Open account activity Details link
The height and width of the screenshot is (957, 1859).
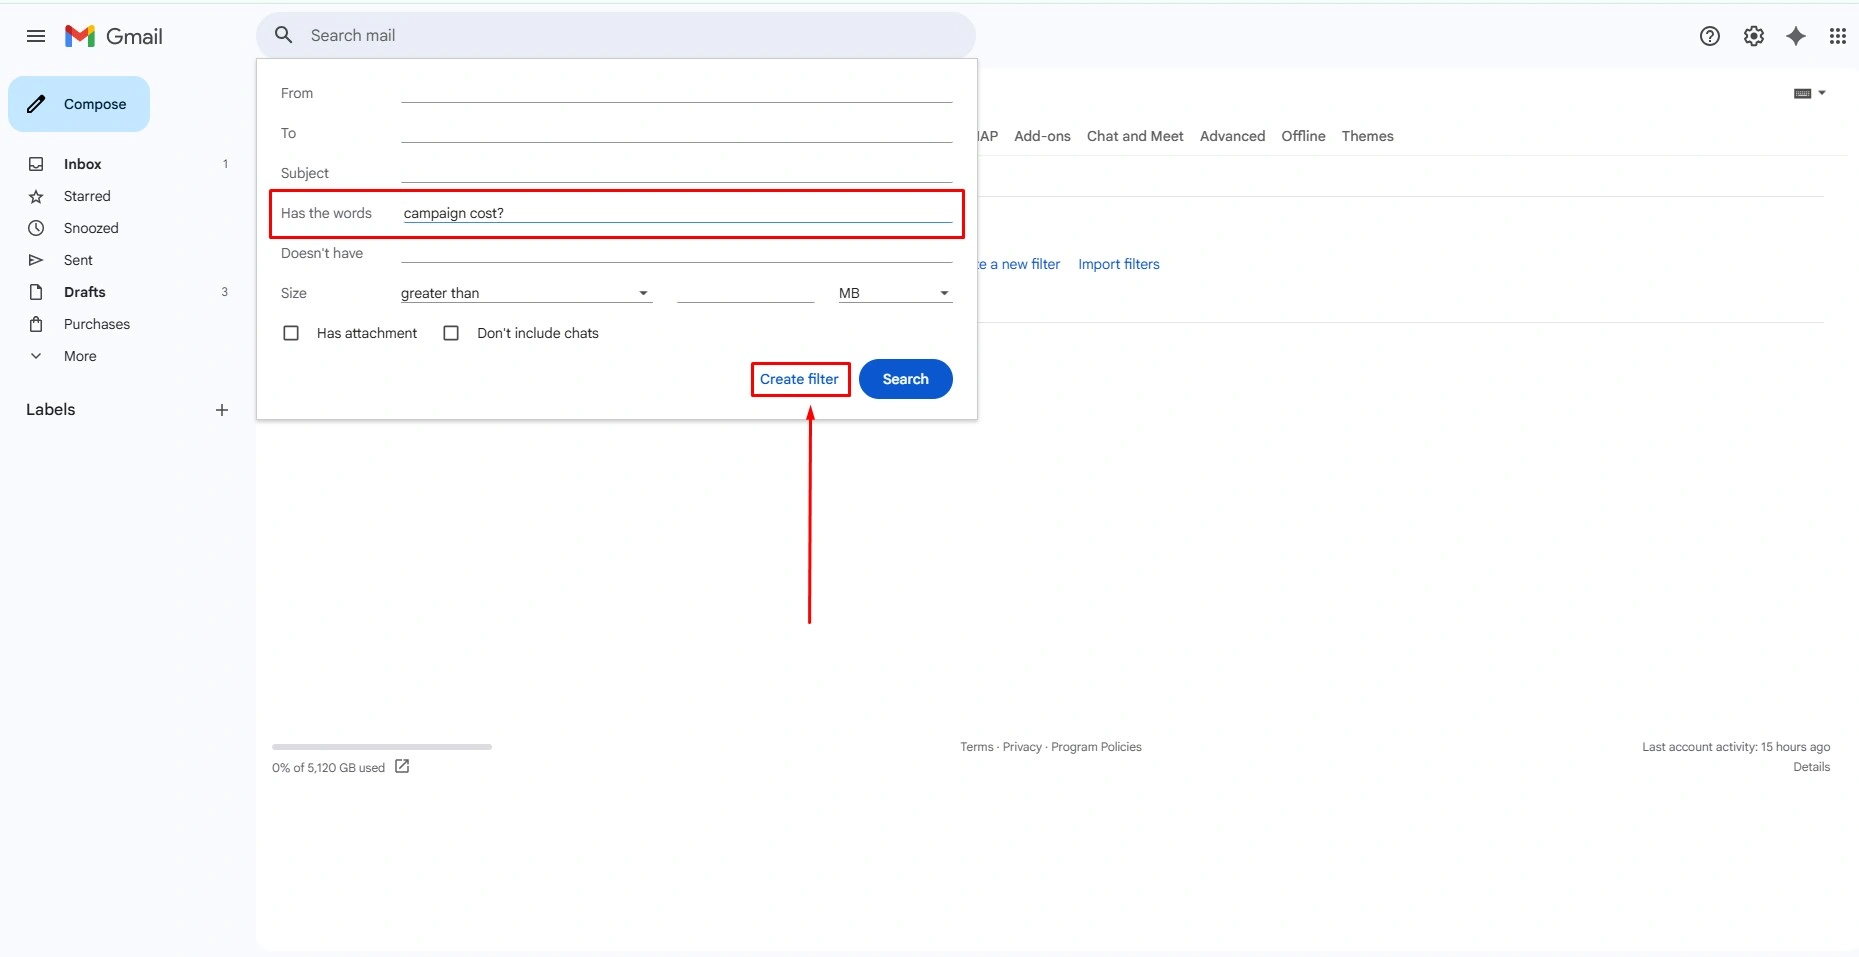[1811, 767]
